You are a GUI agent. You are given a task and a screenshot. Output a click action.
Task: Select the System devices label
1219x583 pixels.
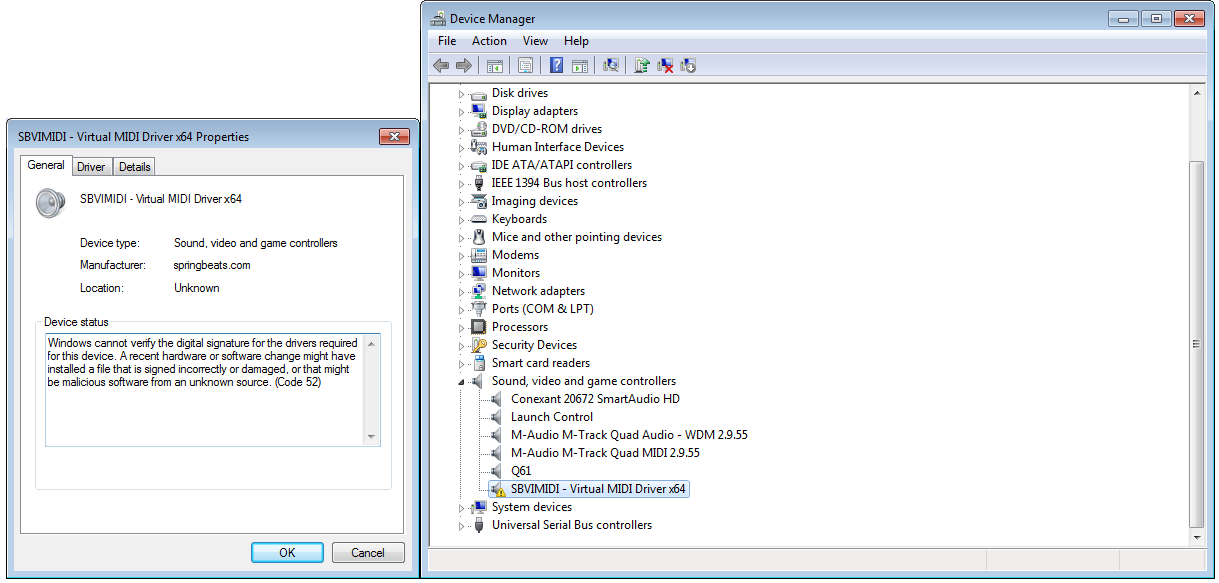(532, 507)
